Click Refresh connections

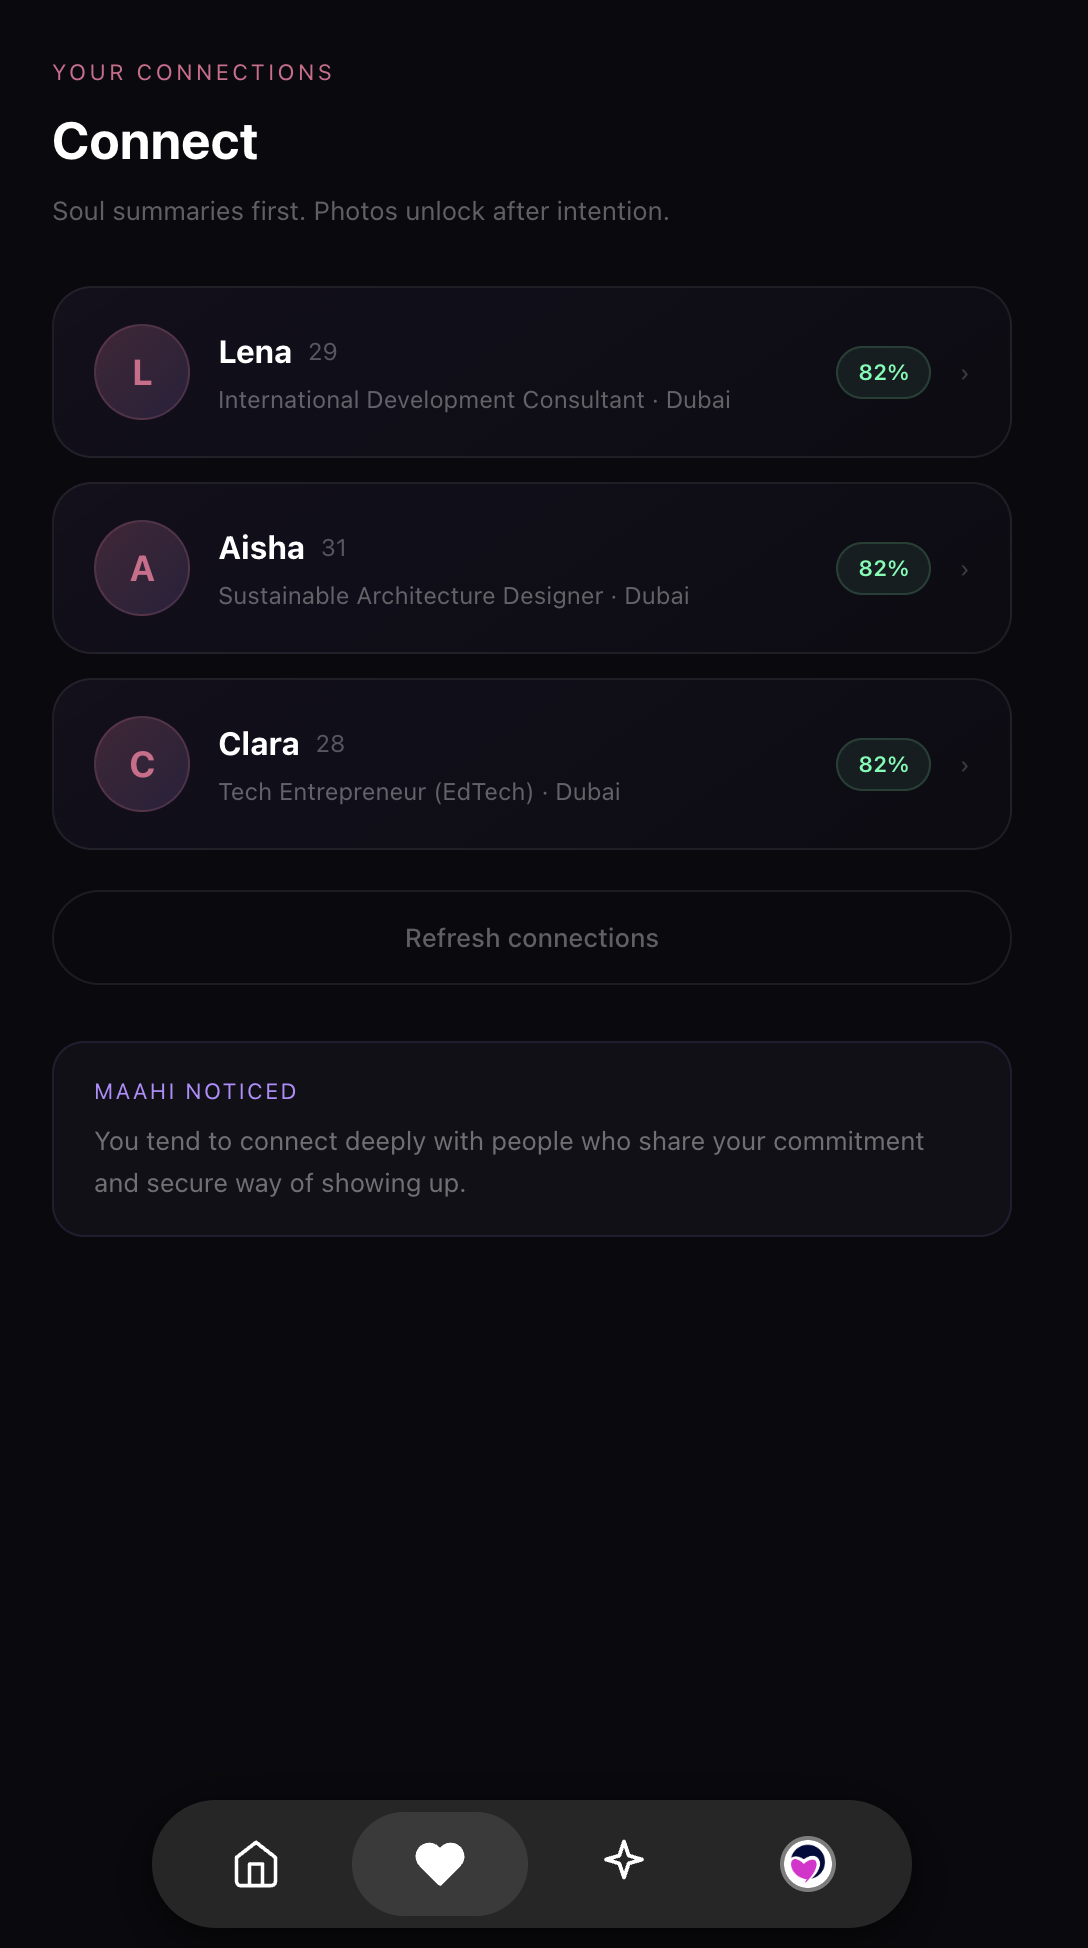tap(531, 937)
